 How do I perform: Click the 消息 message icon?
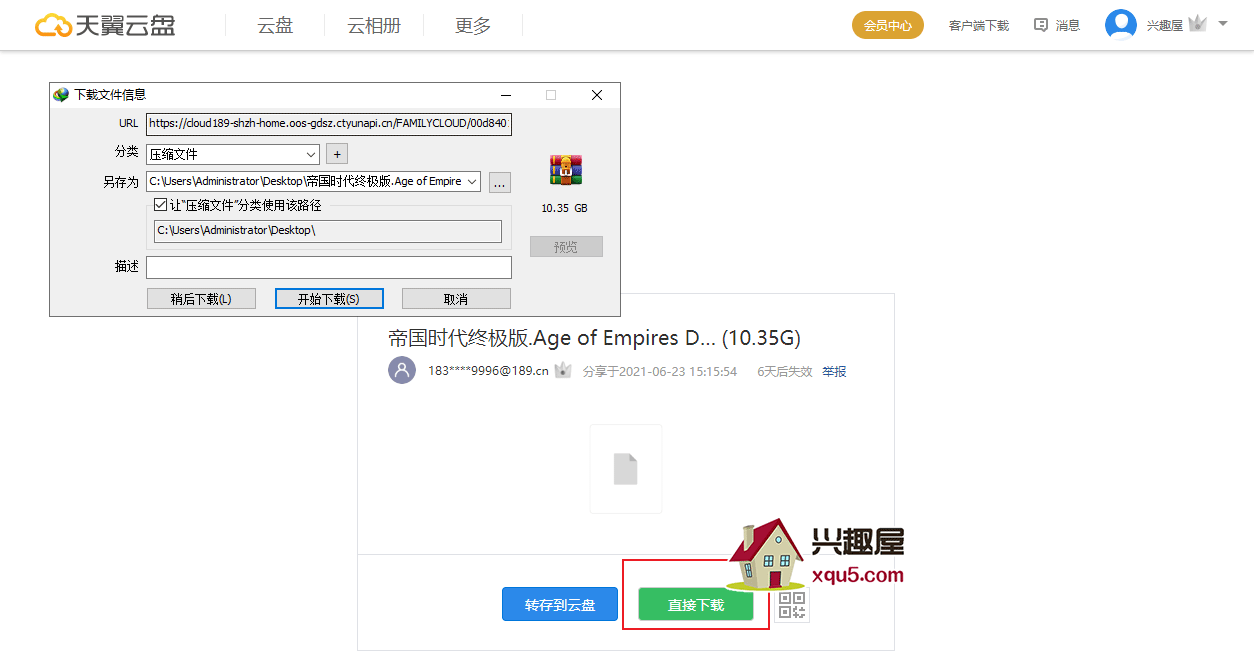click(1041, 25)
